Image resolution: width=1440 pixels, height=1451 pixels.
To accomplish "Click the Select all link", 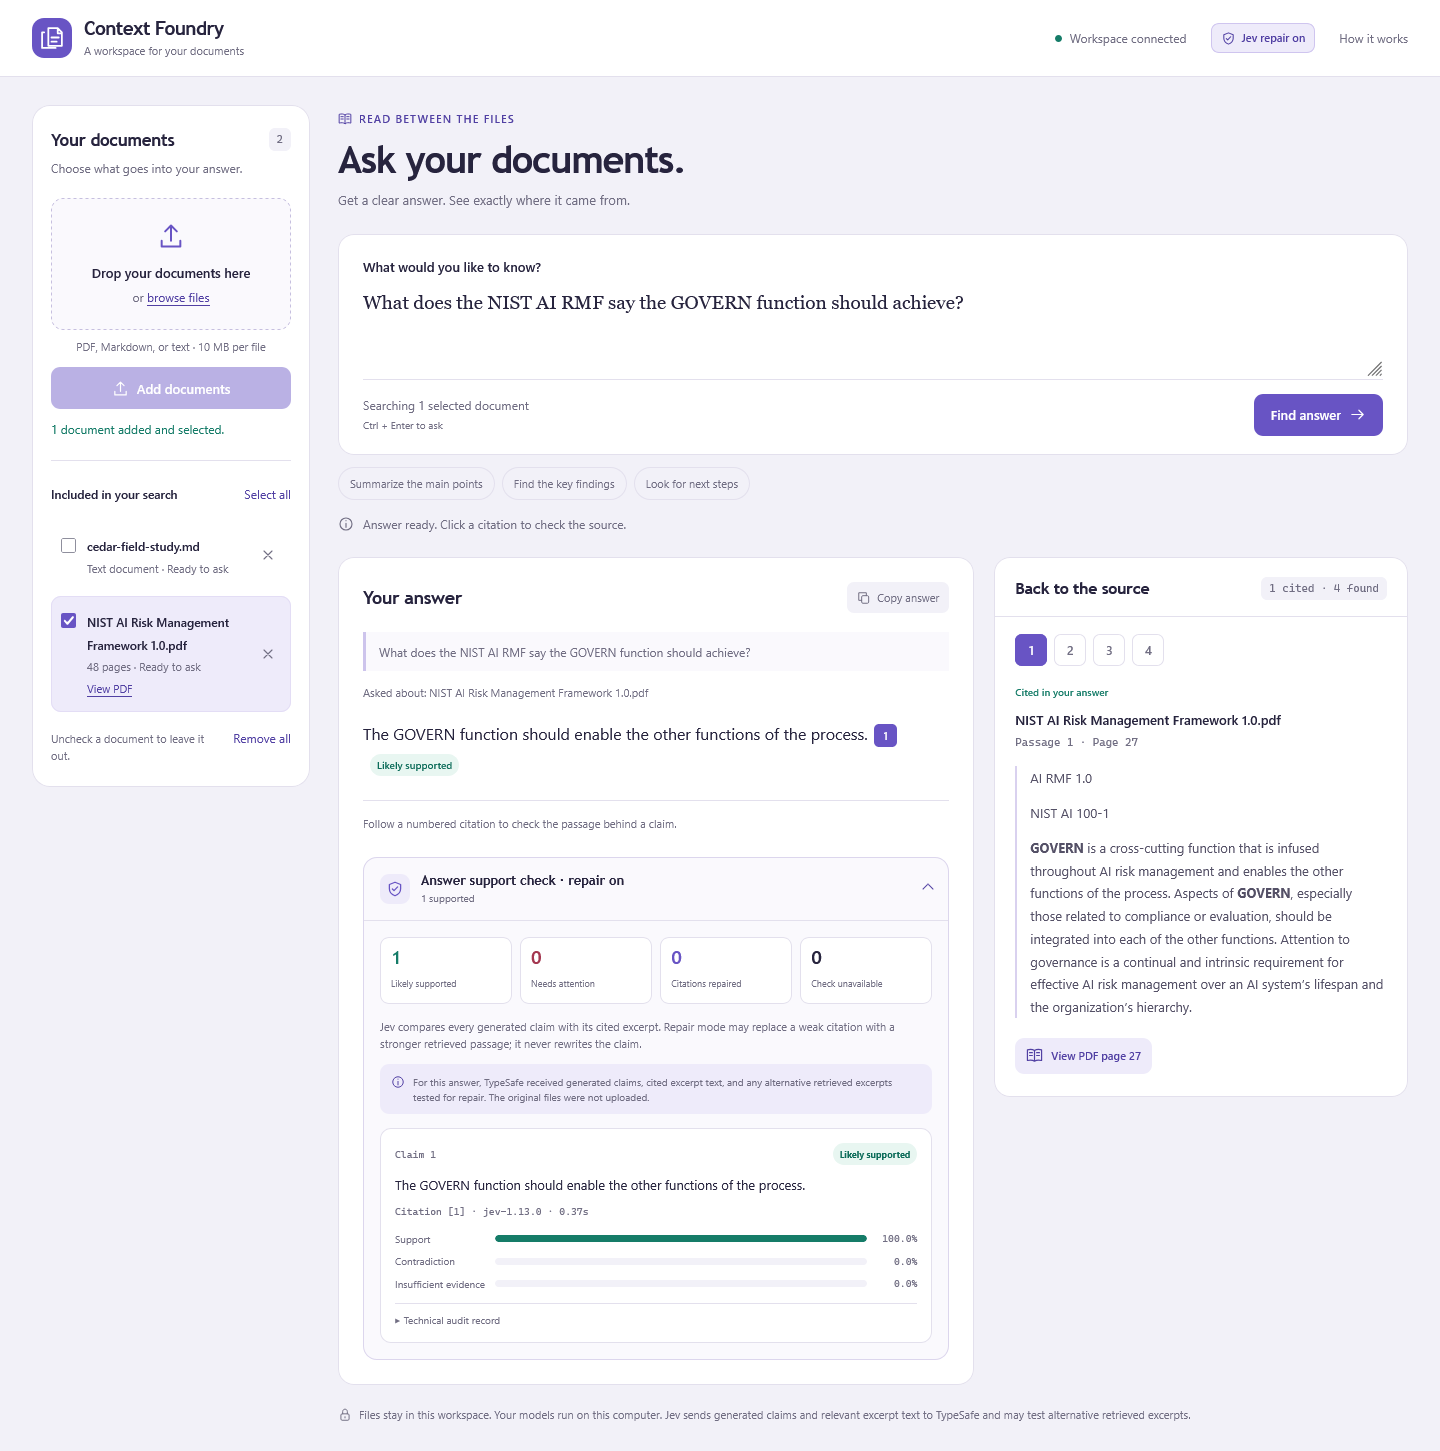I will (x=267, y=495).
